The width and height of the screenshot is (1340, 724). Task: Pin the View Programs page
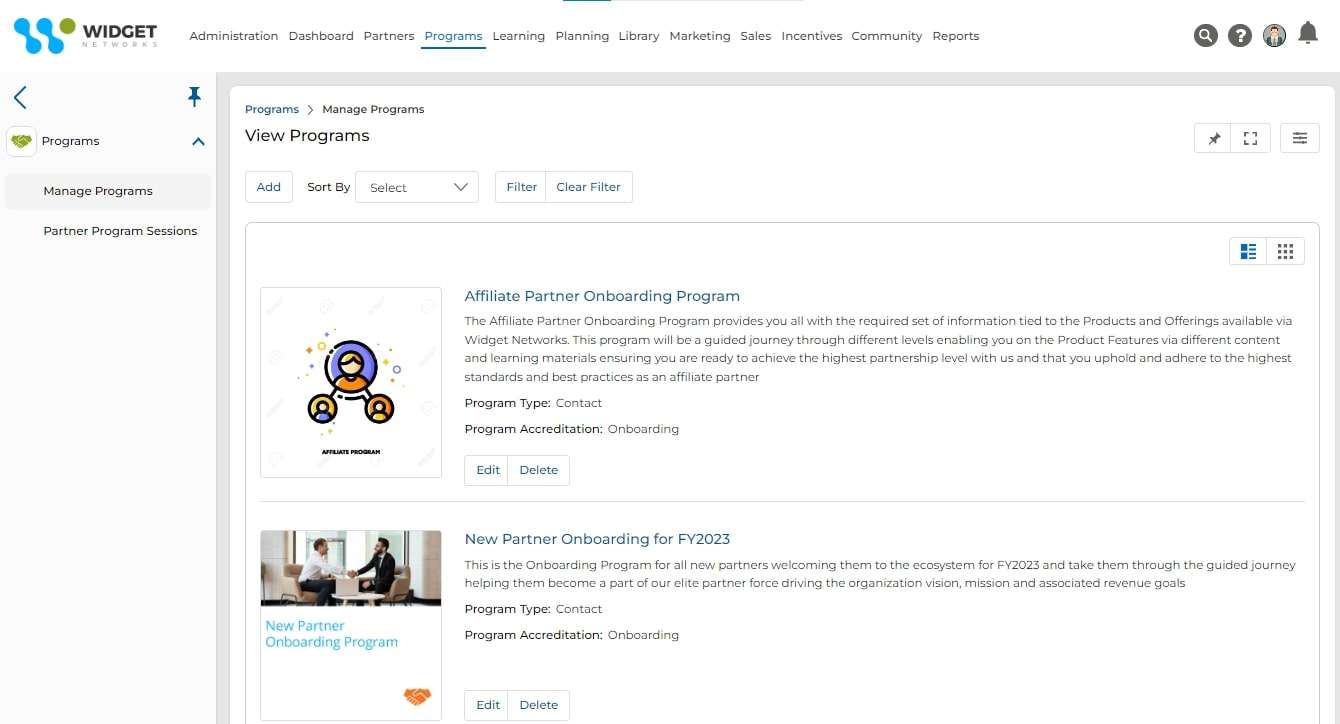(1214, 139)
